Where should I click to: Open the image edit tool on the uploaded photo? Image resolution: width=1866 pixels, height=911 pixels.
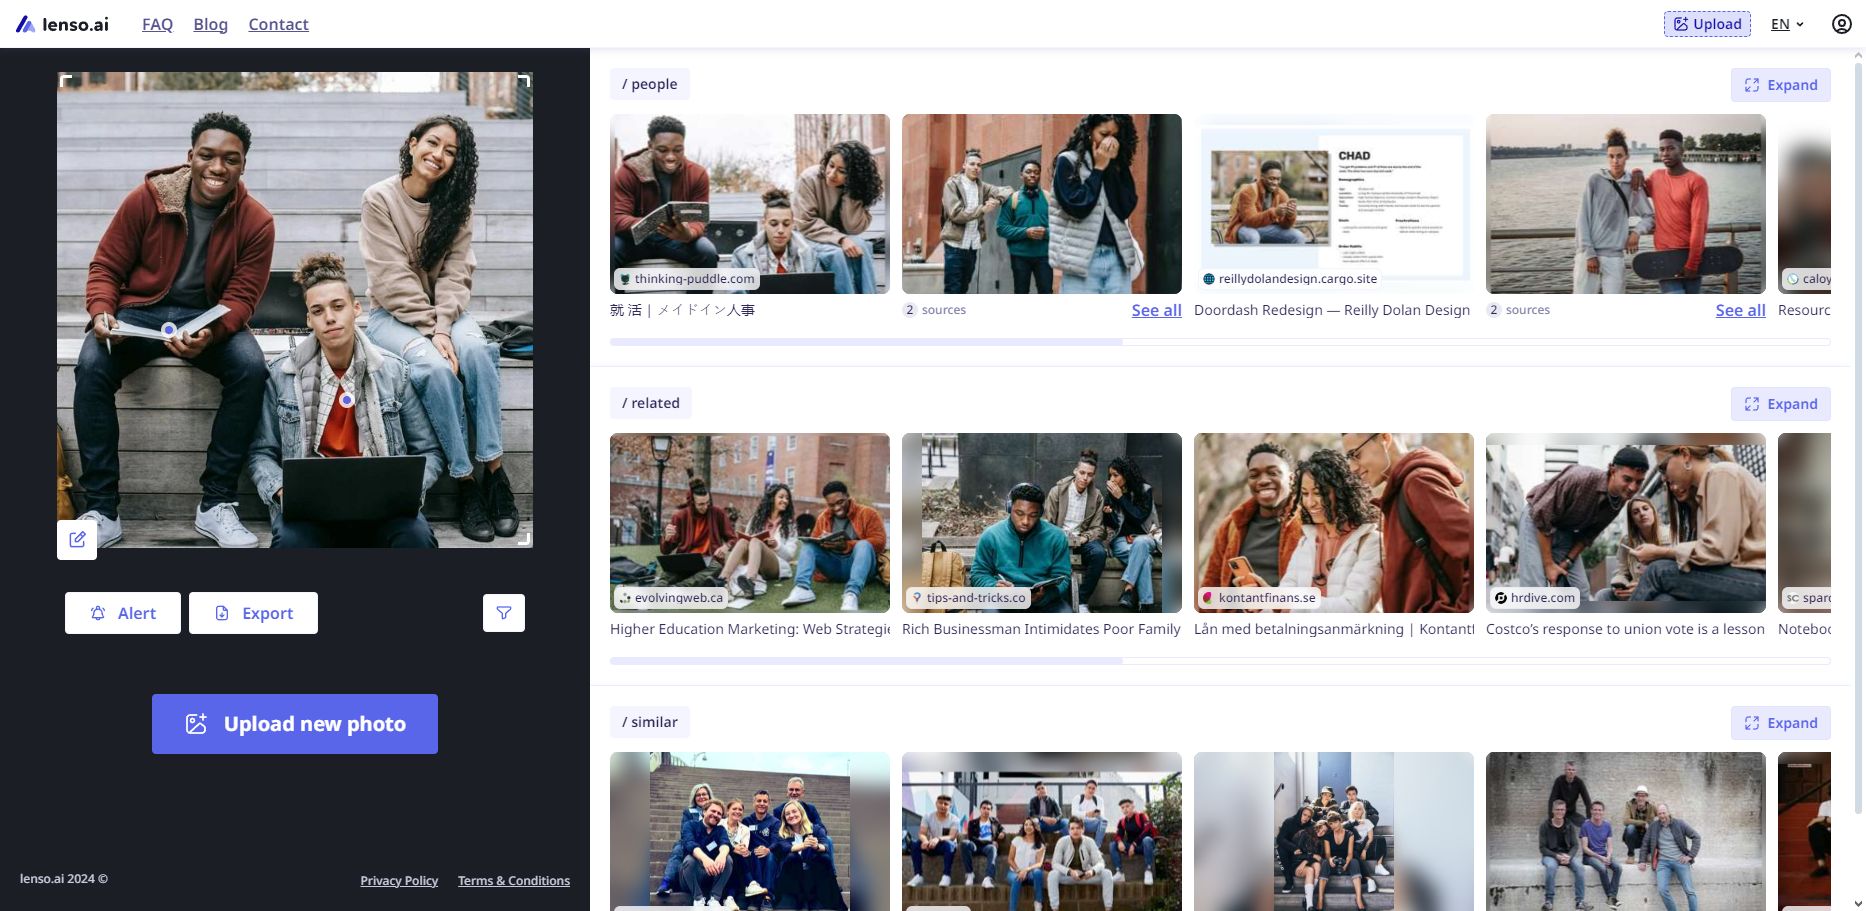77,539
